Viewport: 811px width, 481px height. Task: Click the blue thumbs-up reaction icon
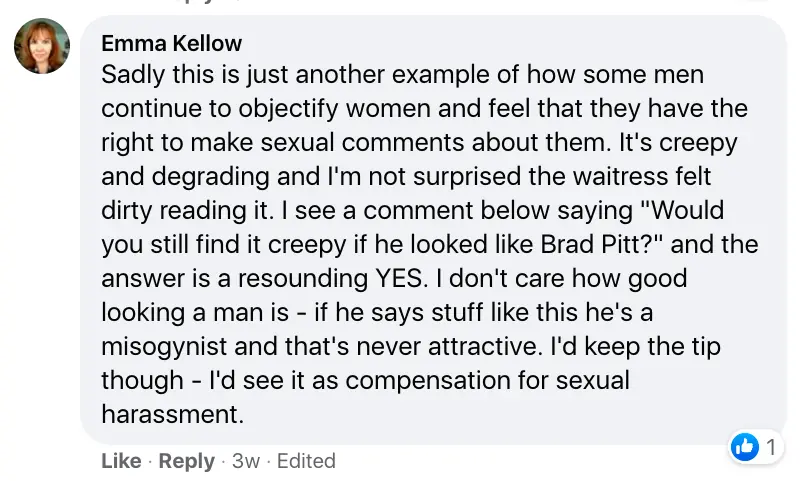click(745, 447)
